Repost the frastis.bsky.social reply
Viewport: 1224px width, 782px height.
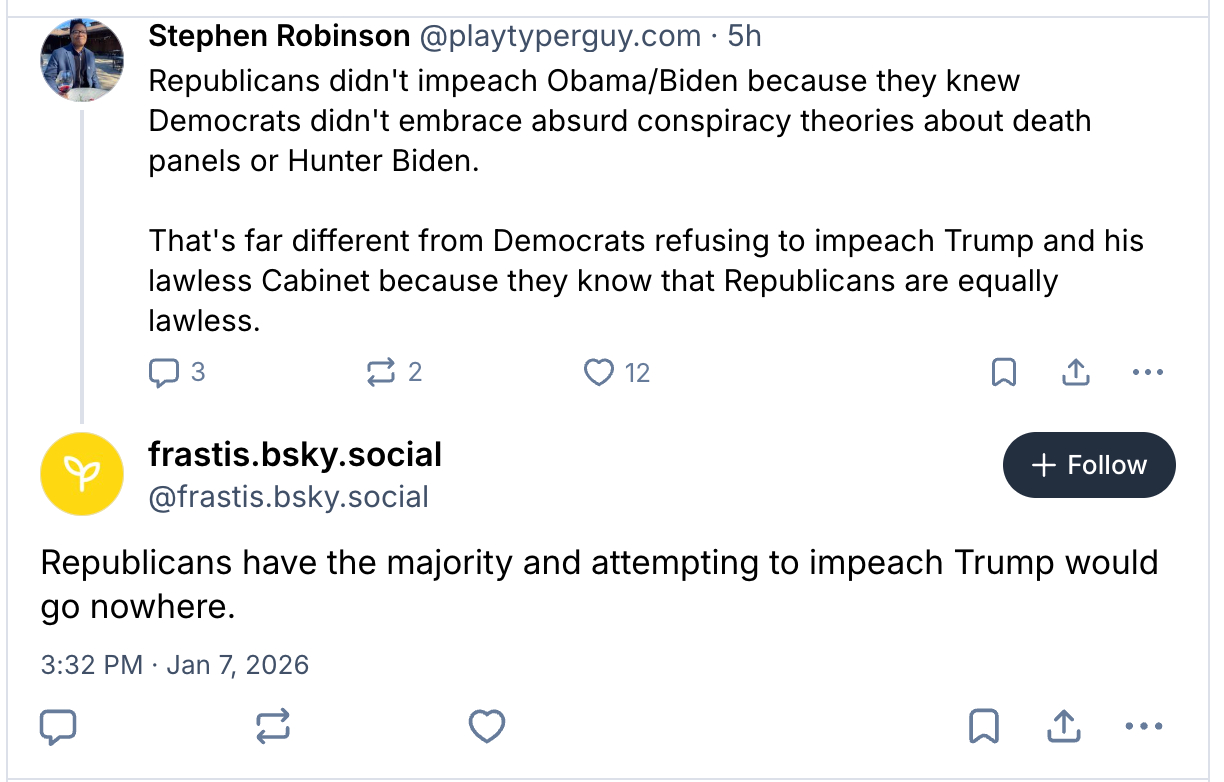[x=273, y=726]
